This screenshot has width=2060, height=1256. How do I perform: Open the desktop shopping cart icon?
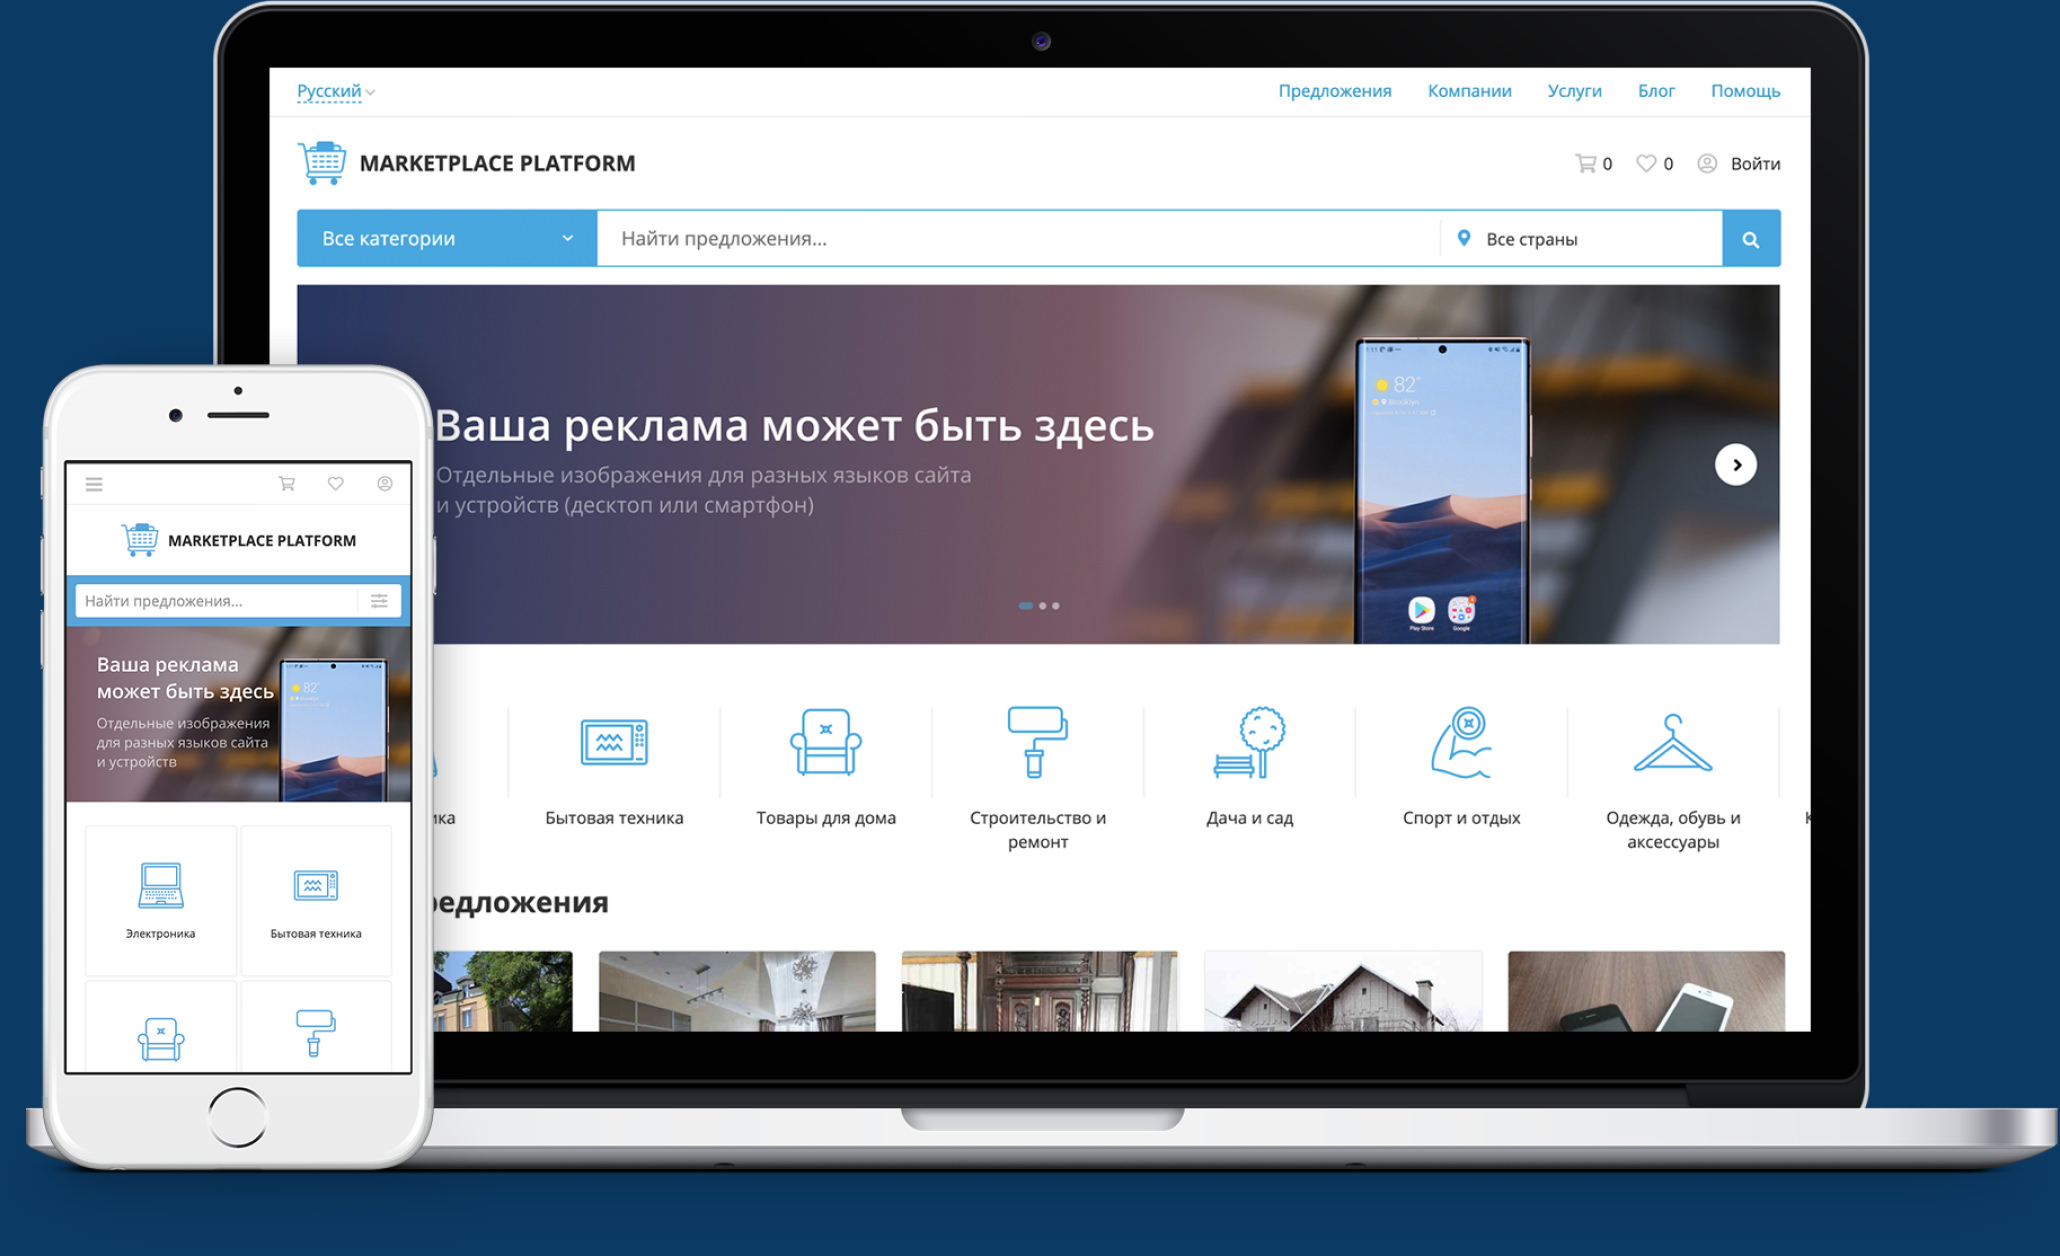click(1585, 163)
